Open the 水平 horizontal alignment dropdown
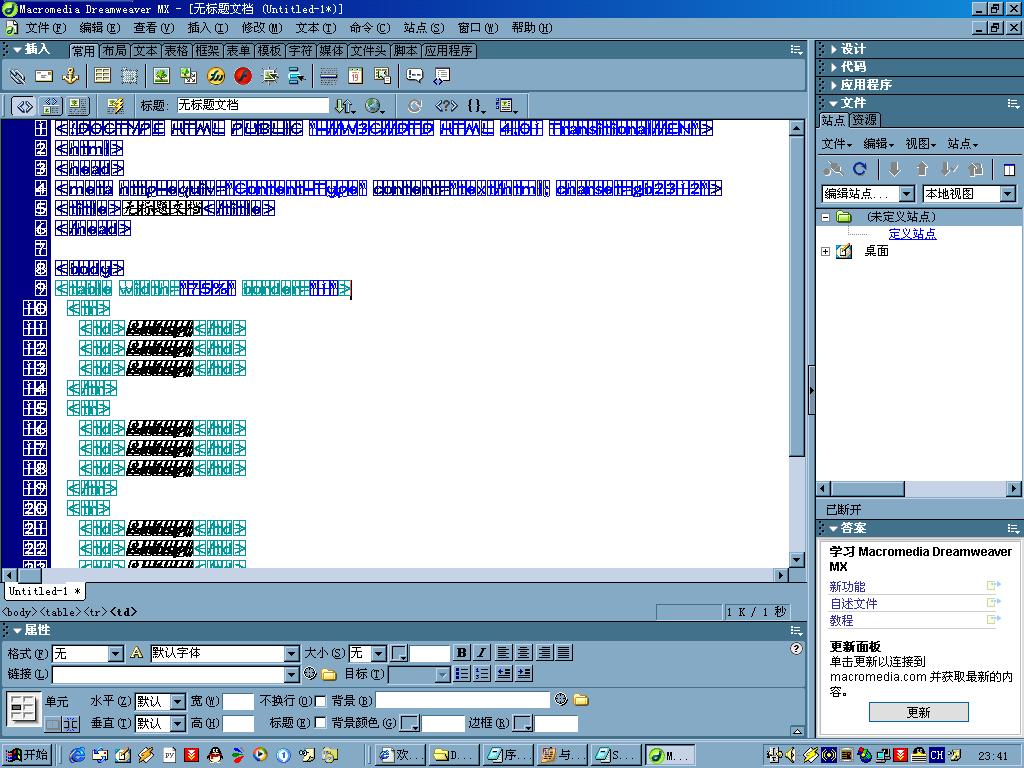The image size is (1024, 768). [x=178, y=701]
